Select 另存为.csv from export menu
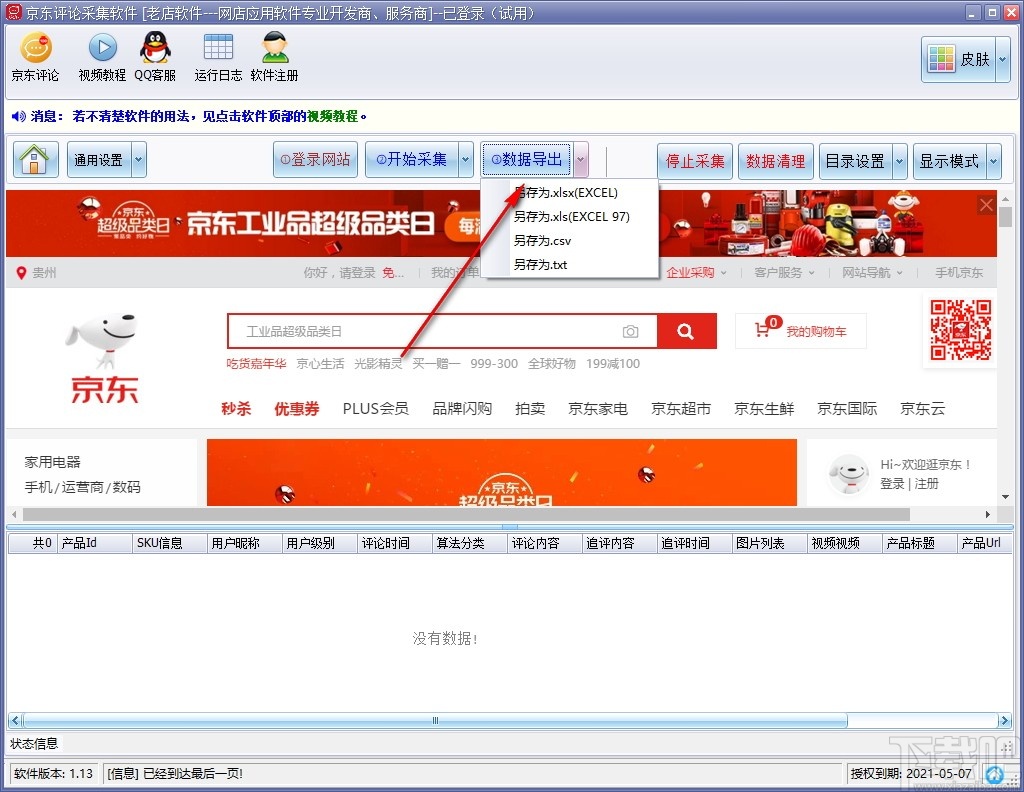Screen dimensions: 1024x792 [x=545, y=240]
